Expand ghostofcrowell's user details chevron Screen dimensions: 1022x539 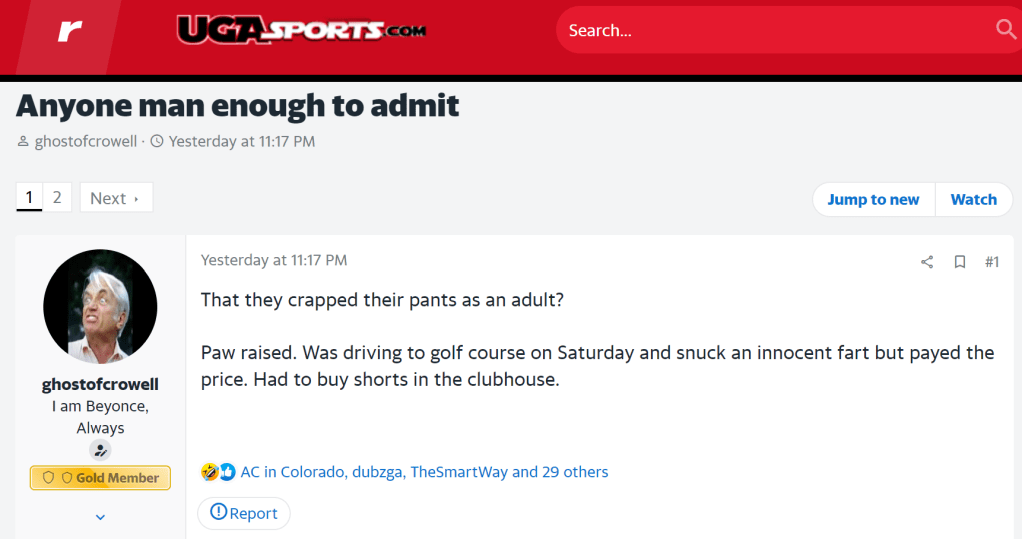pyautogui.click(x=100, y=517)
